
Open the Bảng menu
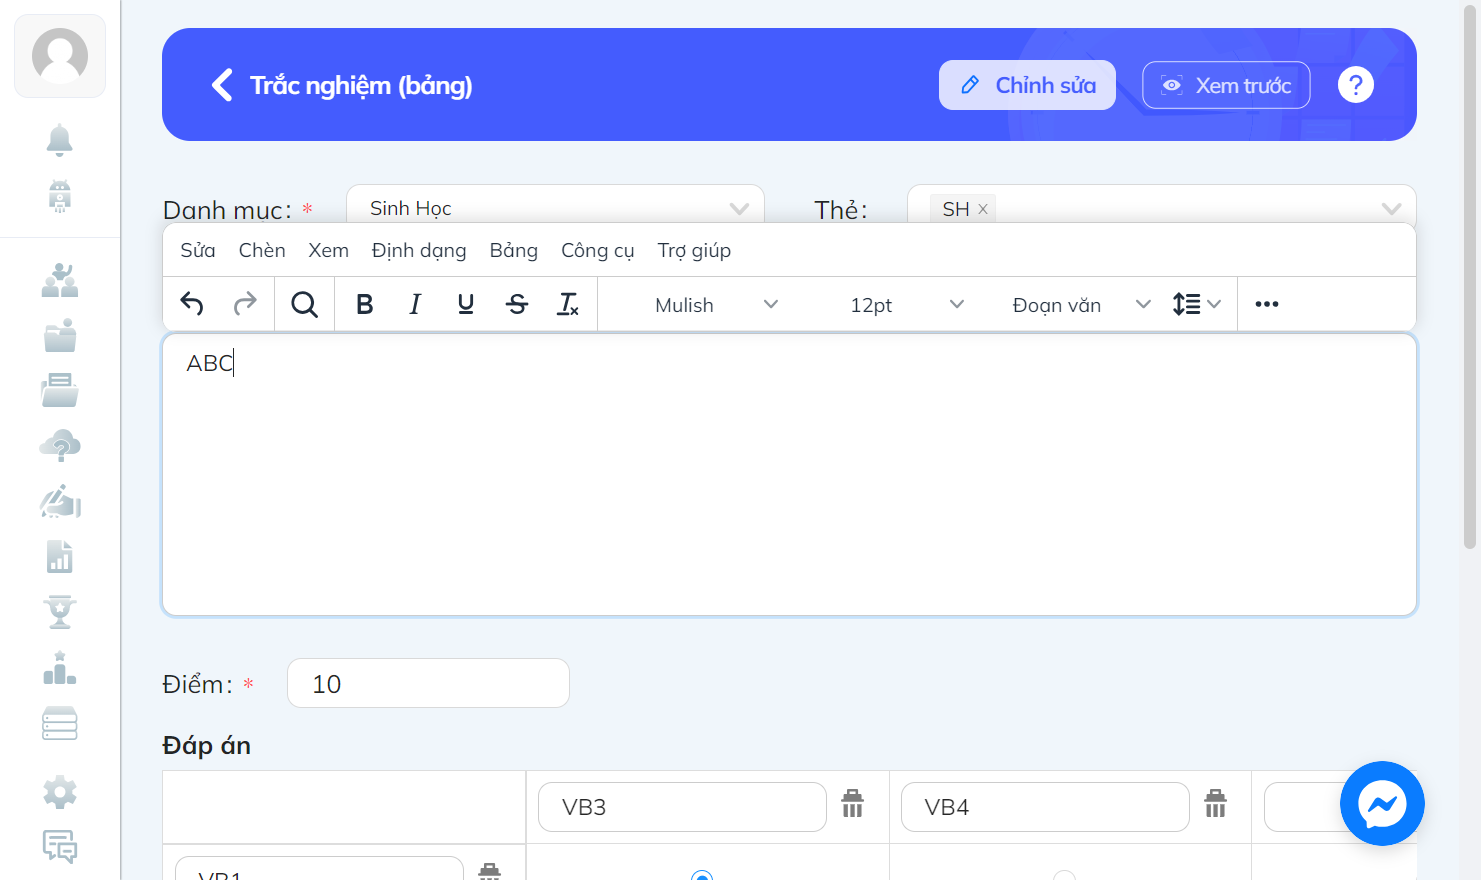tap(514, 250)
